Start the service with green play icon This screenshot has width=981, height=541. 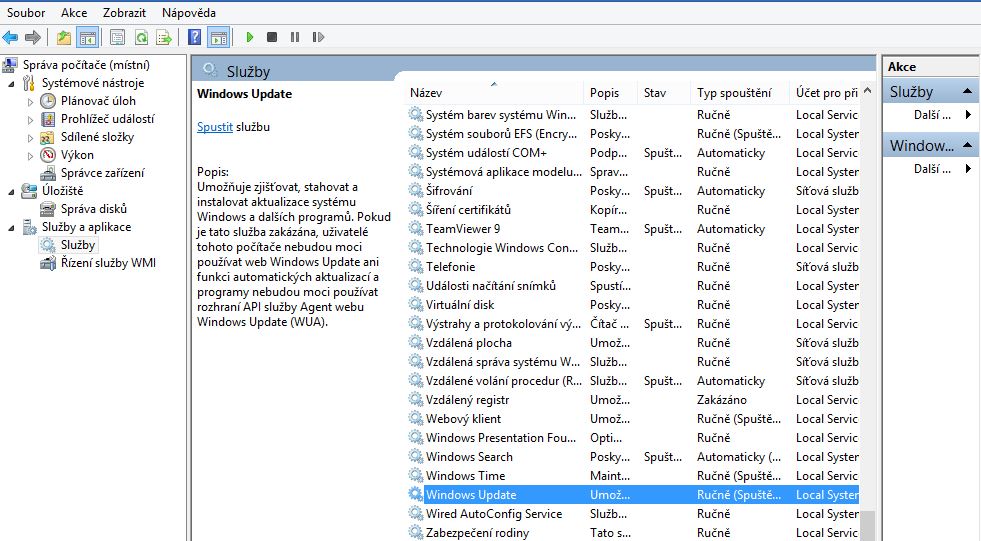[249, 37]
